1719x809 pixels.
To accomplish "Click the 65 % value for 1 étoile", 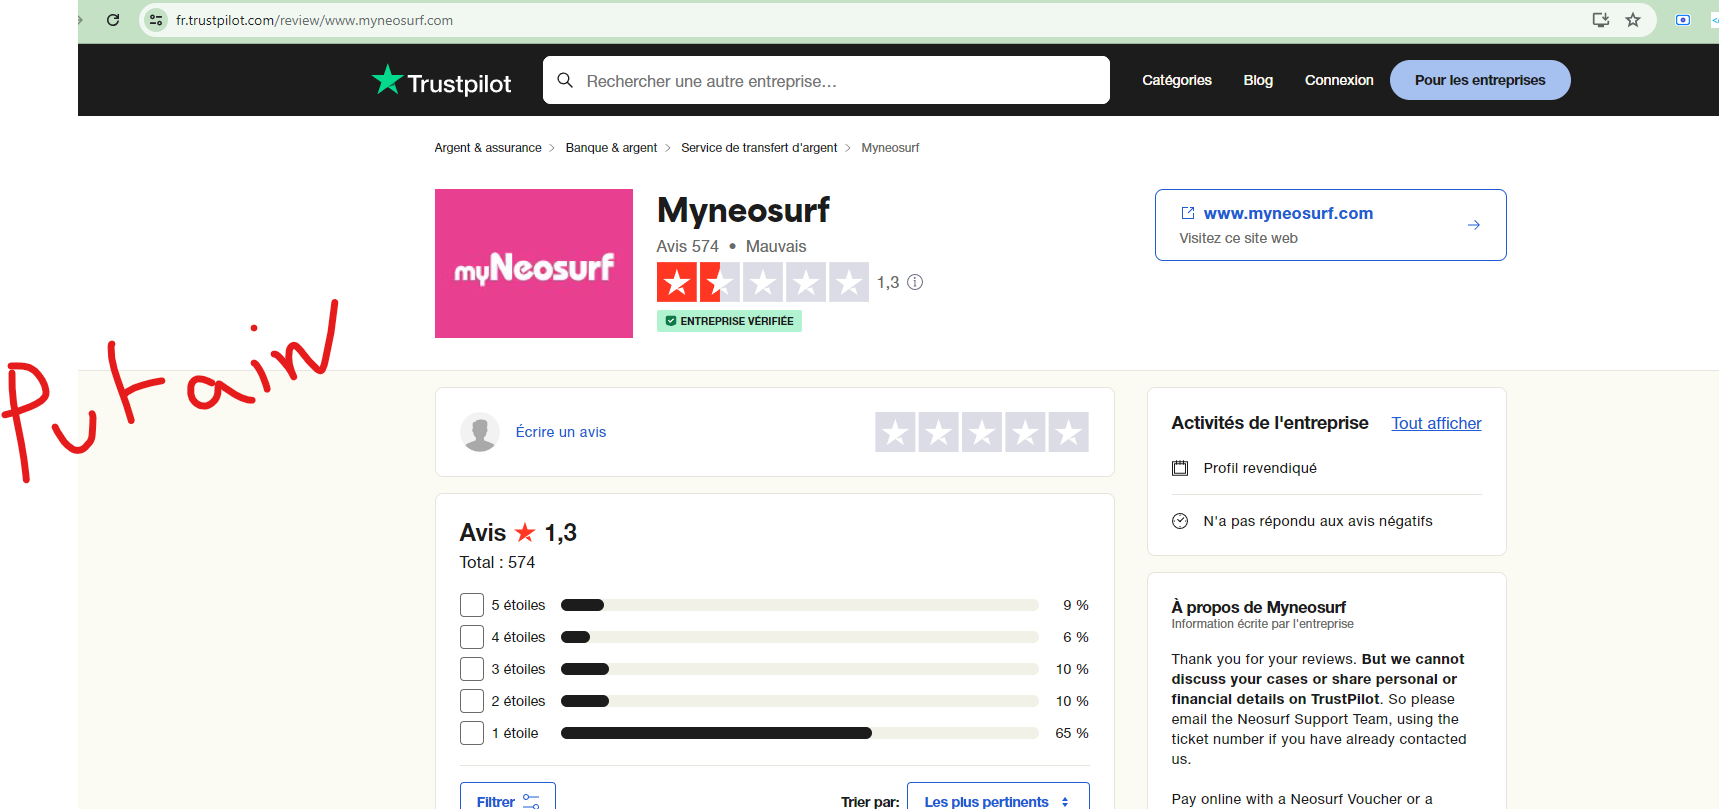I will click(1072, 733).
